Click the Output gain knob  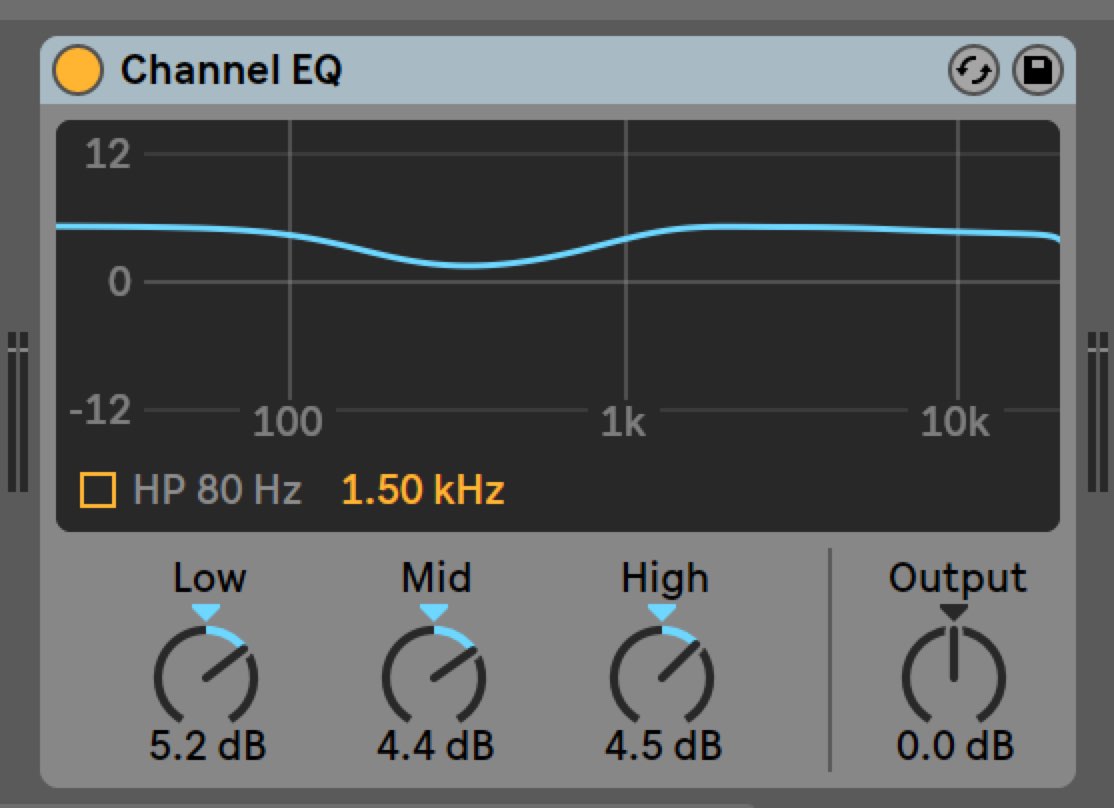[954, 675]
